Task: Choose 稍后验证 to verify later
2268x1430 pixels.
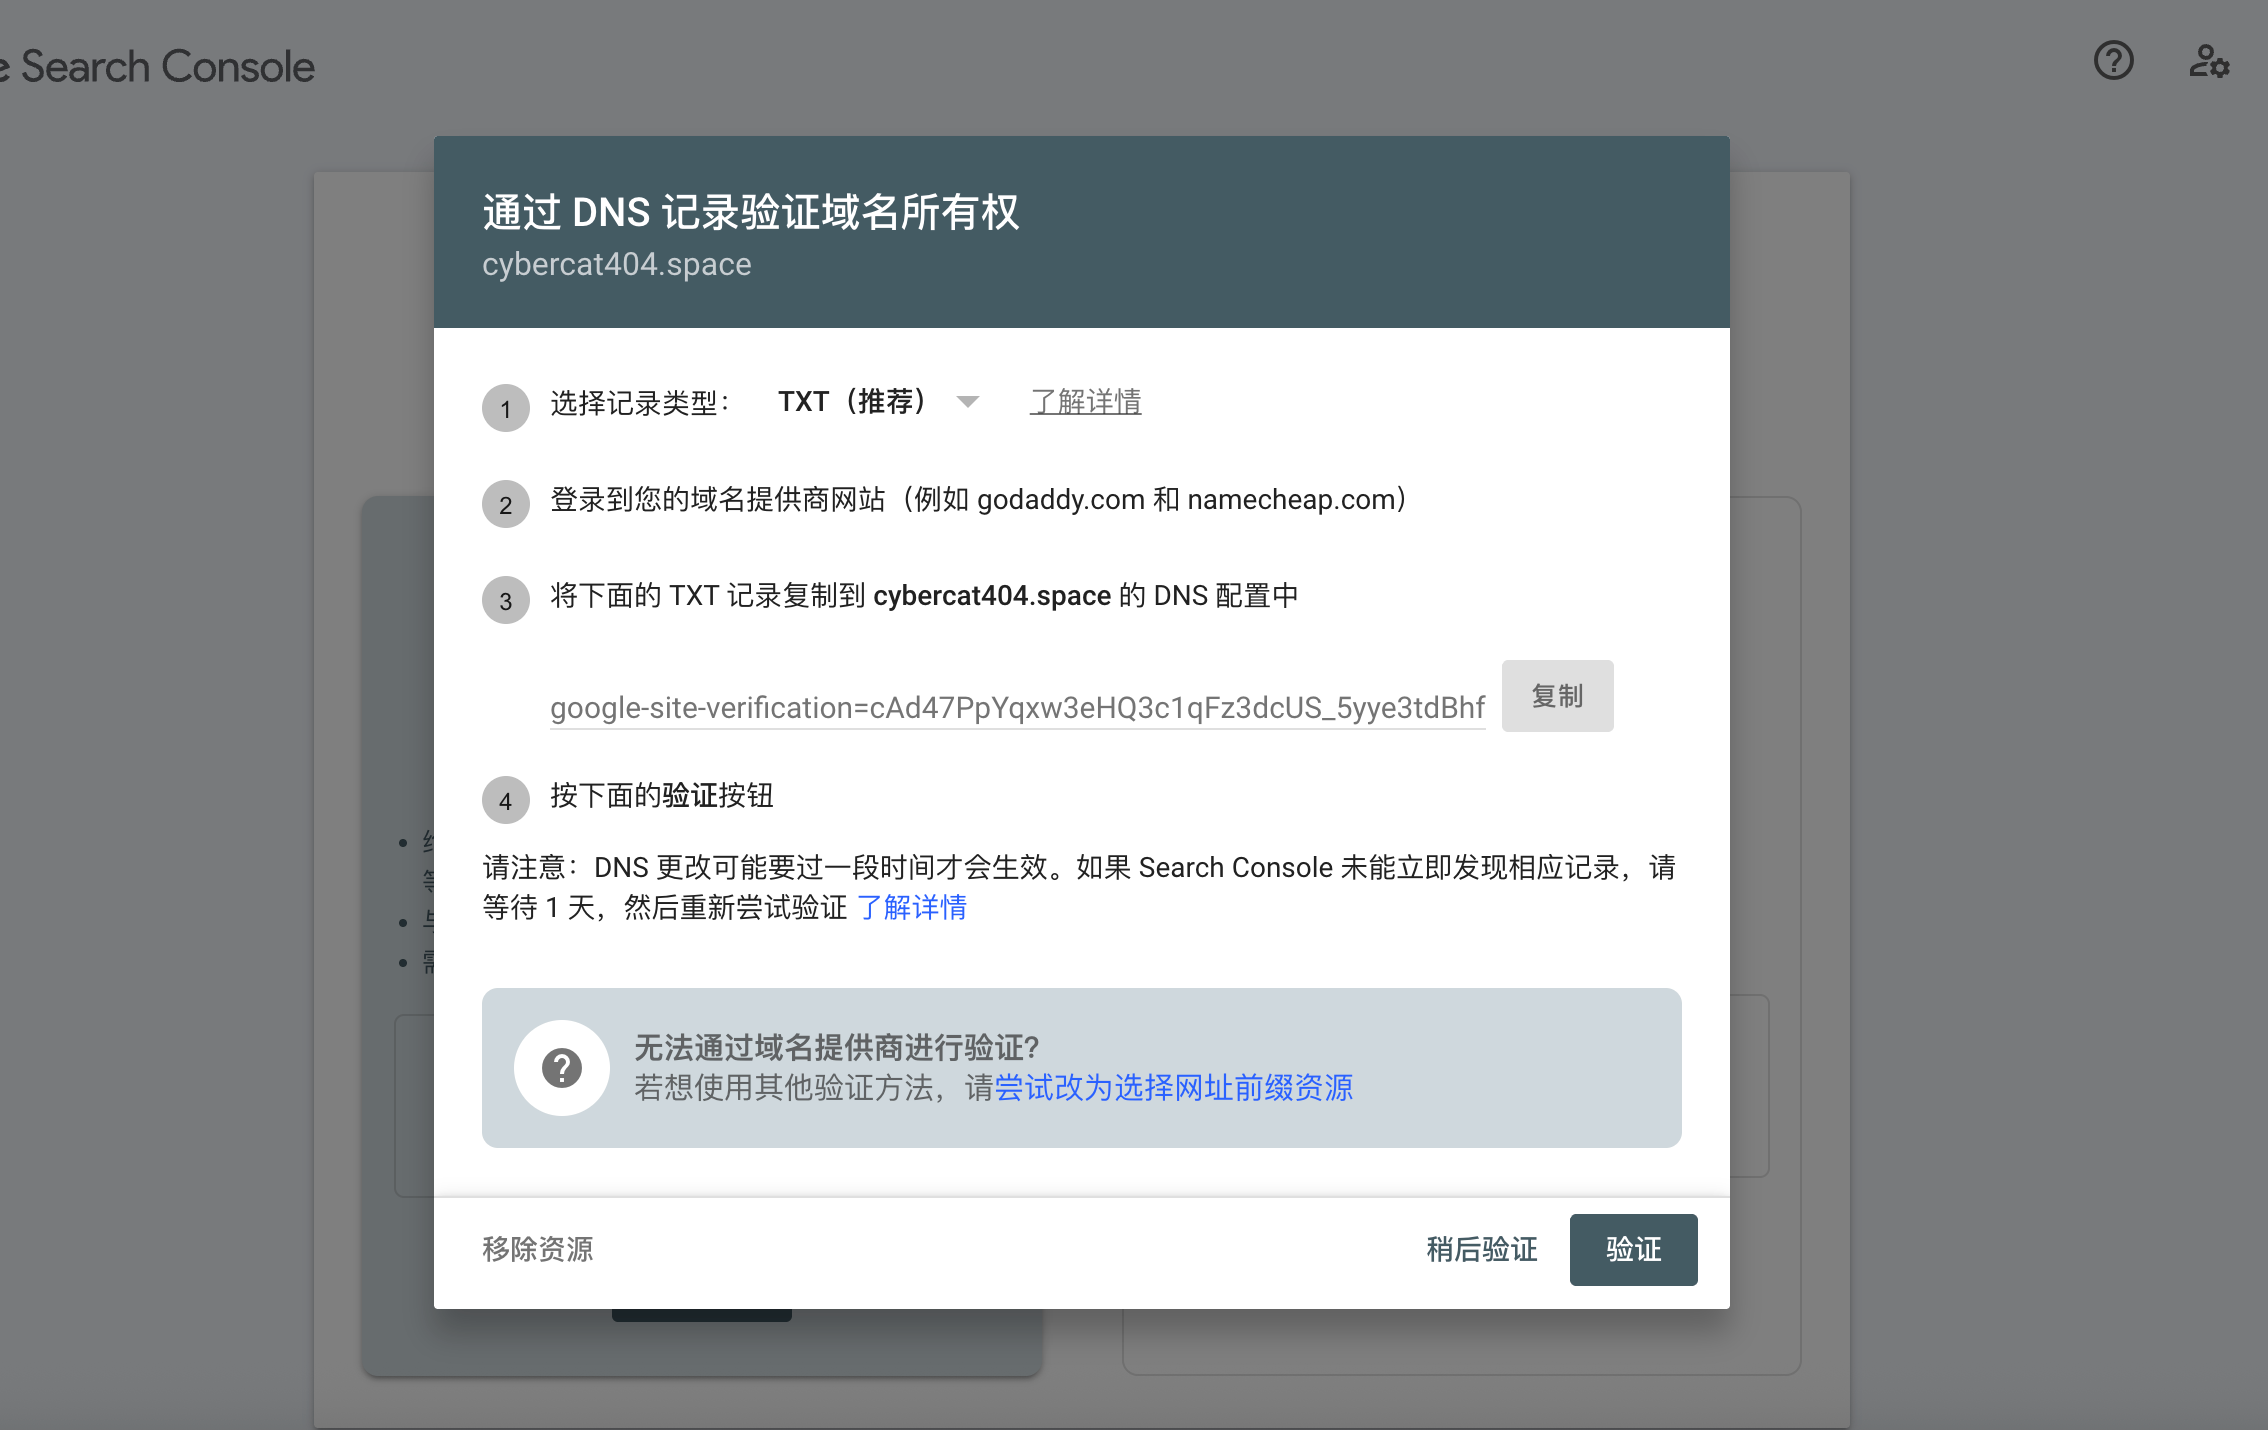Action: click(x=1481, y=1250)
